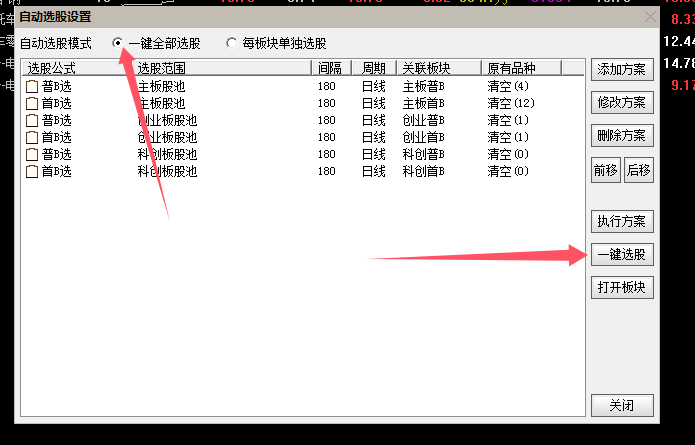Click 180 interval in the 主板普B row
This screenshot has width=695, height=445.
[327, 86]
